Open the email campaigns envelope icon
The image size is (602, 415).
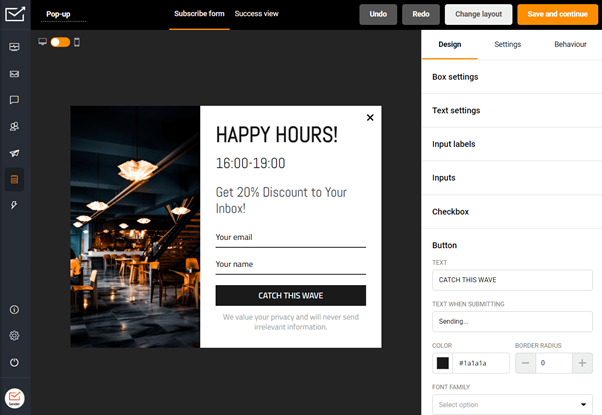pos(15,73)
